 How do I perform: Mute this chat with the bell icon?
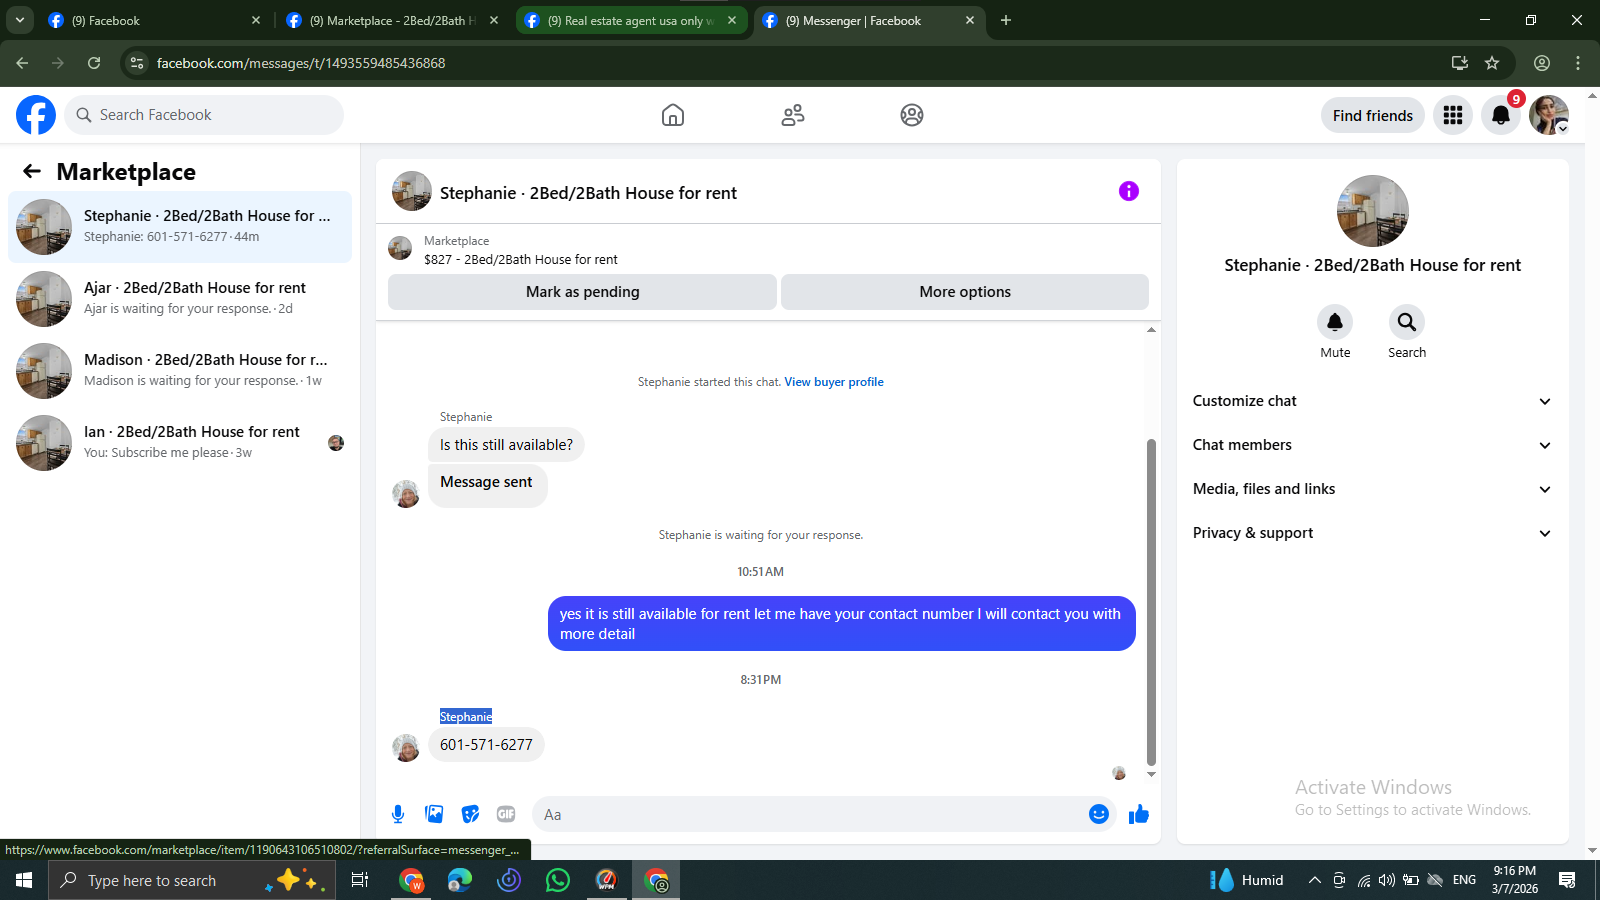(1335, 322)
